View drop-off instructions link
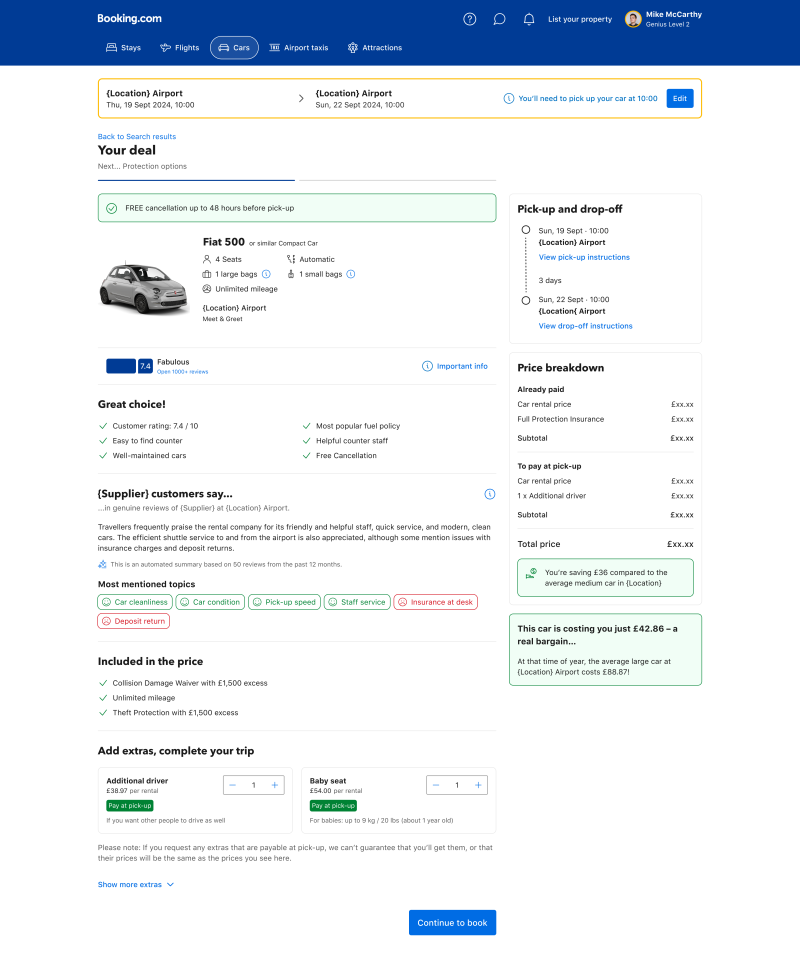Viewport: 800px width, 967px height. pos(585,326)
